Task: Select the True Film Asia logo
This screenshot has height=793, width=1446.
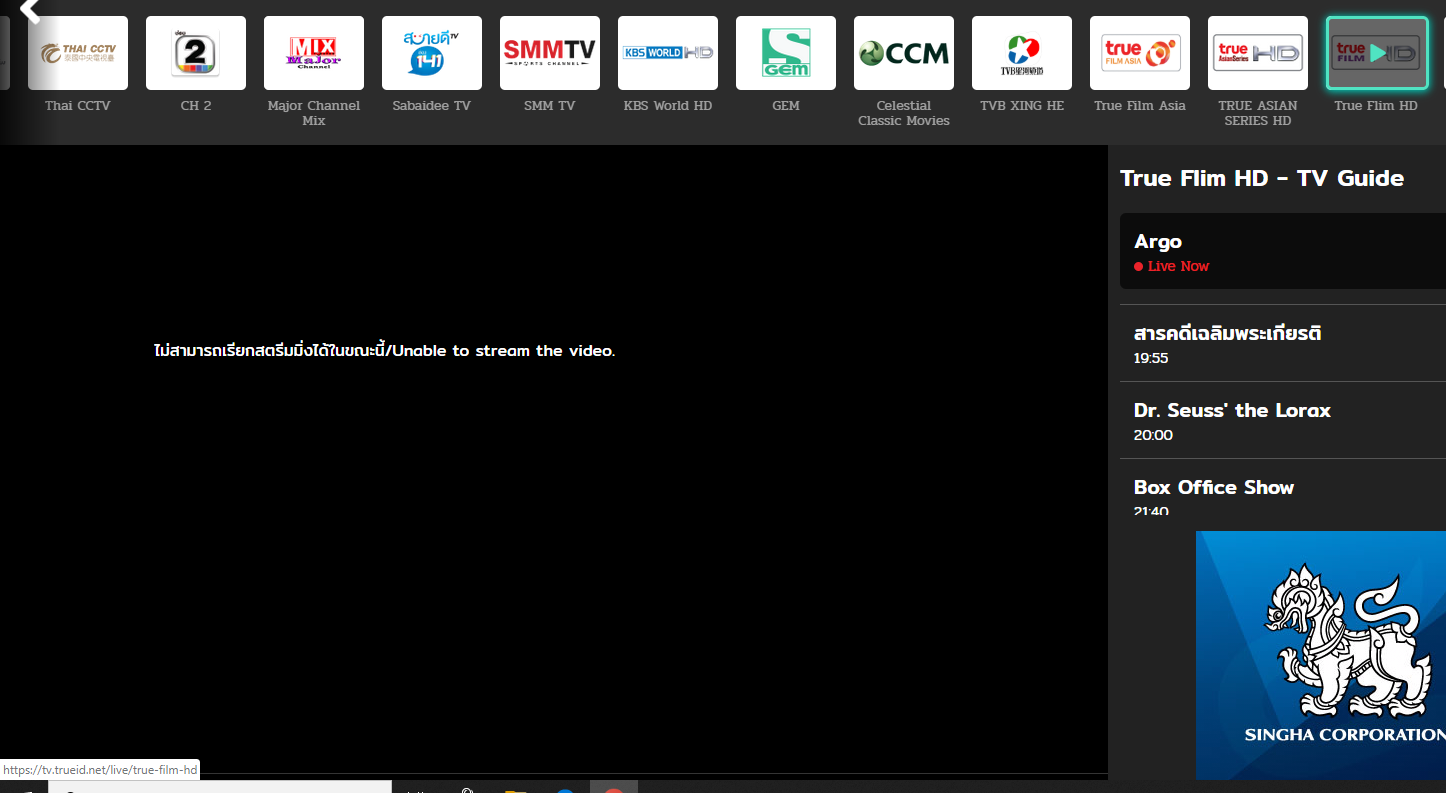Action: [1140, 53]
